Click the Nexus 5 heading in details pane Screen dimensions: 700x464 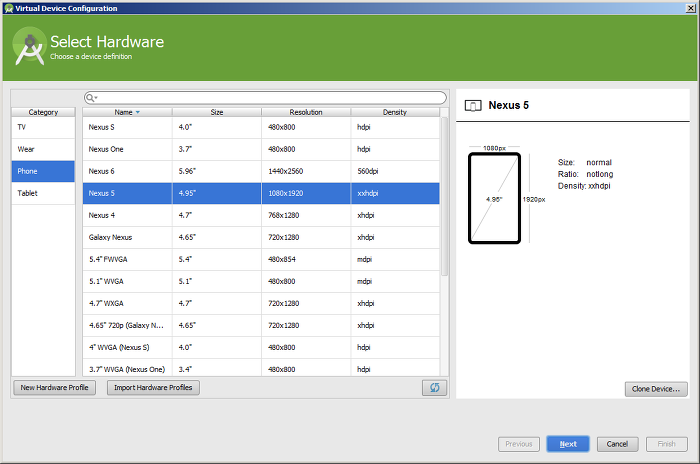coord(508,105)
